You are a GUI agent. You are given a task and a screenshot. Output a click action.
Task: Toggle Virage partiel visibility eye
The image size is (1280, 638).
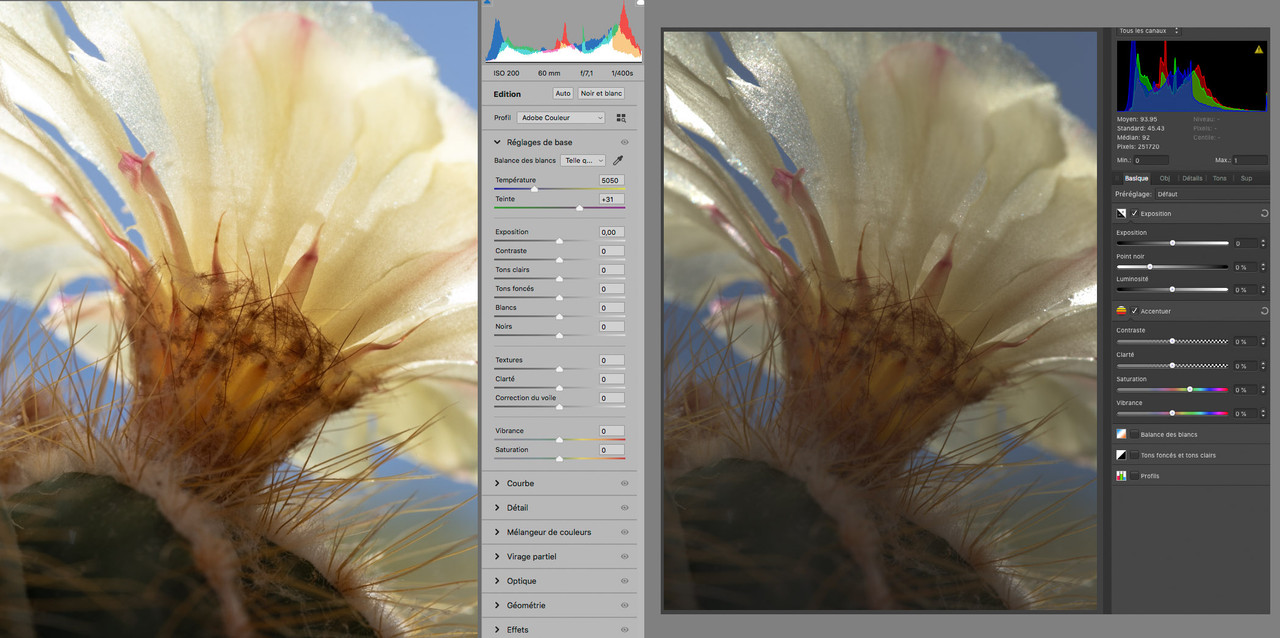tap(625, 556)
